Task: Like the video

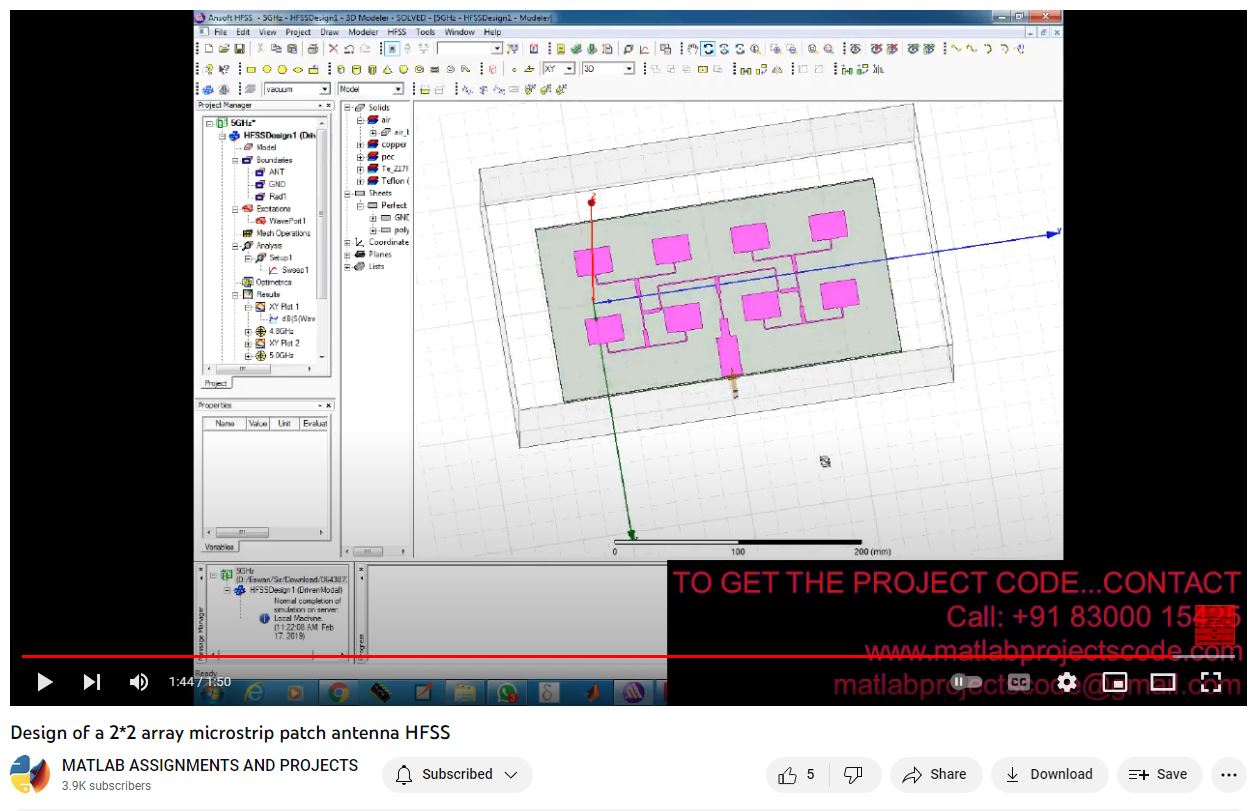Action: tap(798, 774)
